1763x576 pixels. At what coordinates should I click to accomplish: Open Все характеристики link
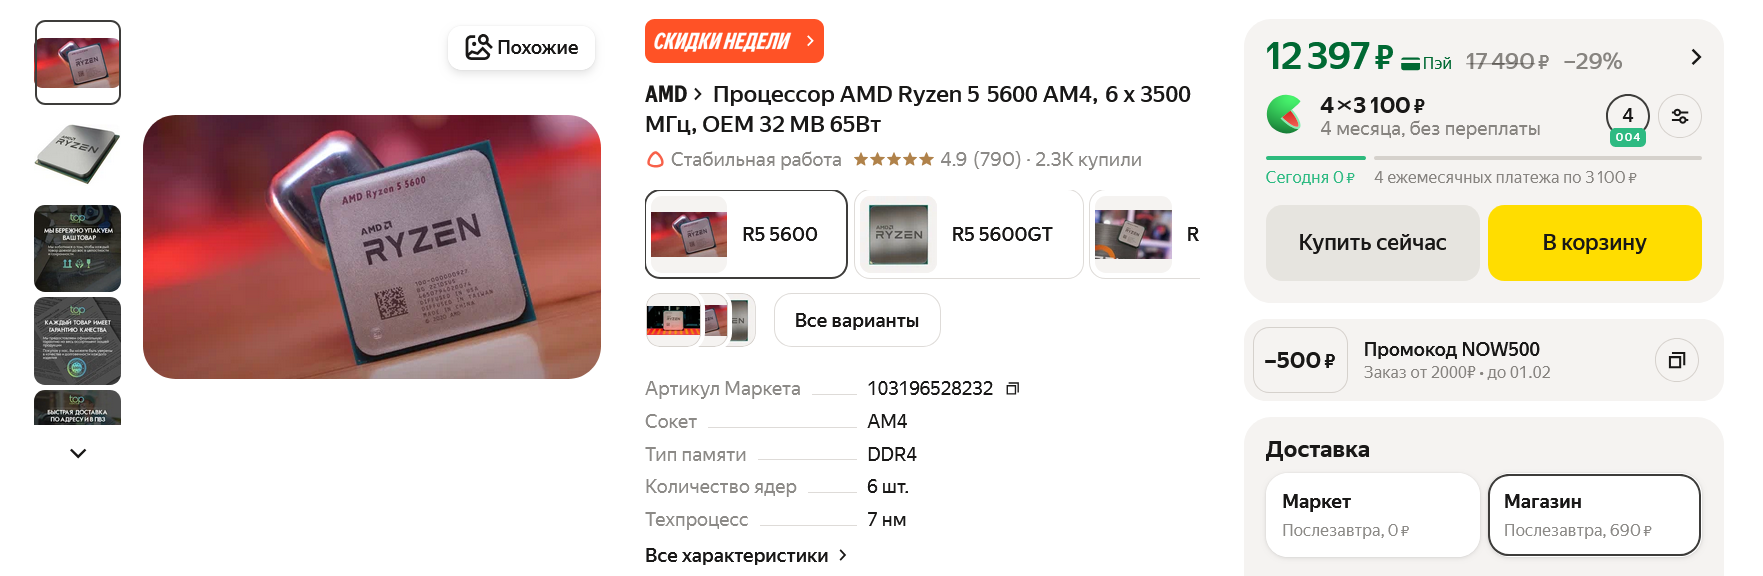(x=746, y=555)
